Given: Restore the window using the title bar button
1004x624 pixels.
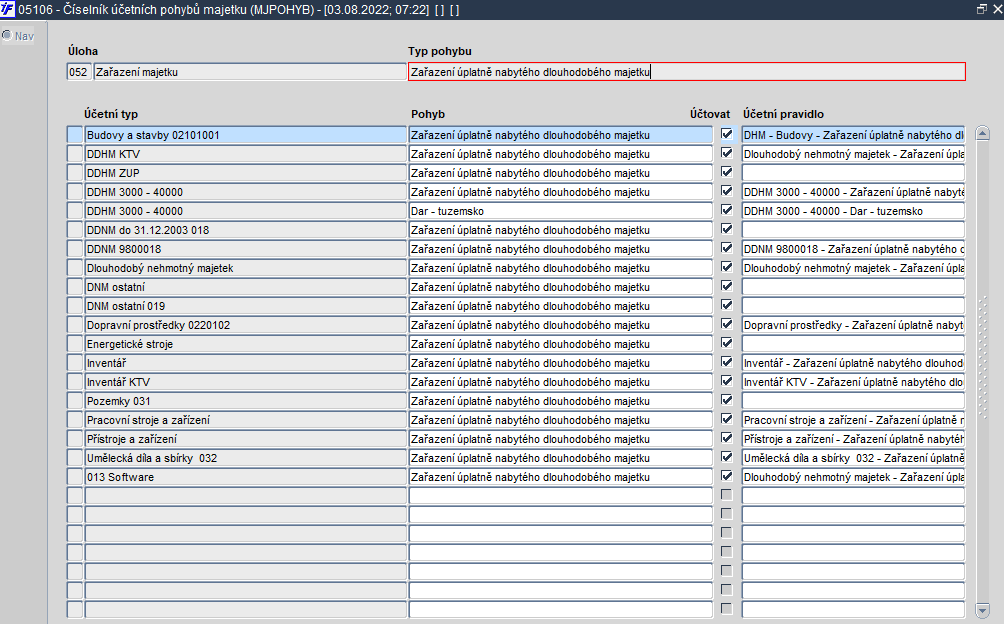Looking at the screenshot, I should click(982, 9).
